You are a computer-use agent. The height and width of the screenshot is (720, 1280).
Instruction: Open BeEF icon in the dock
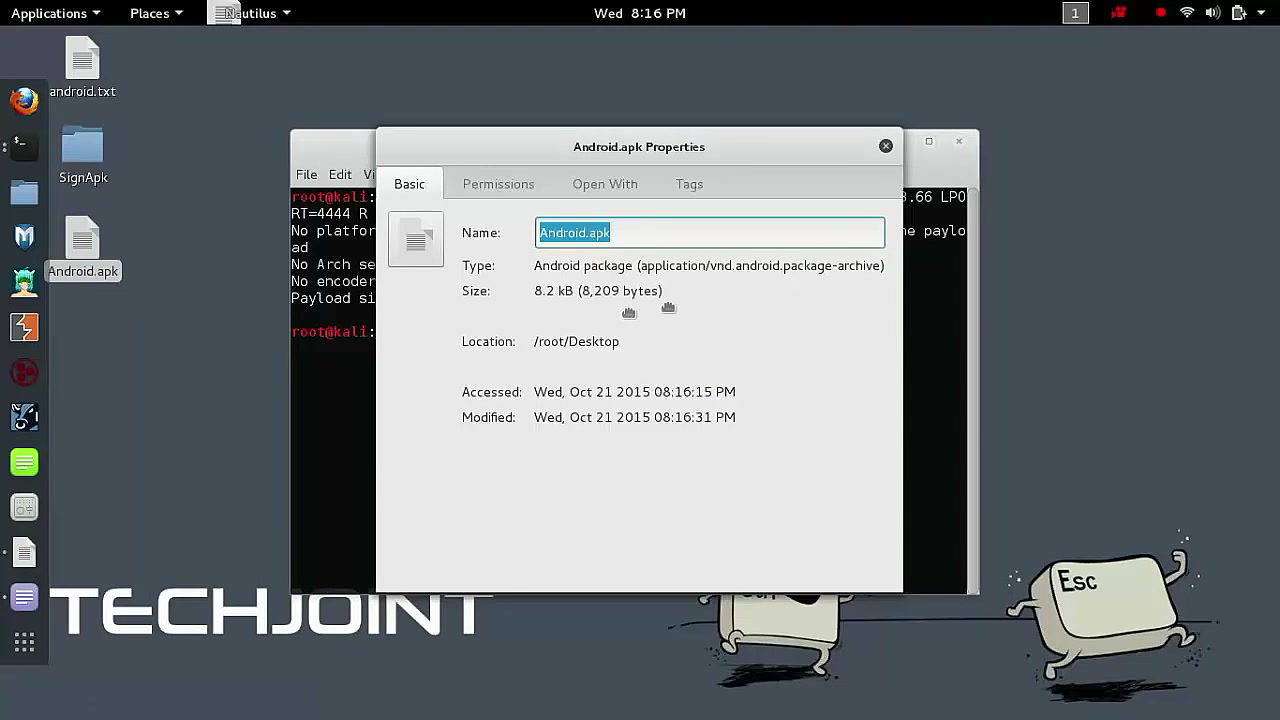24,418
